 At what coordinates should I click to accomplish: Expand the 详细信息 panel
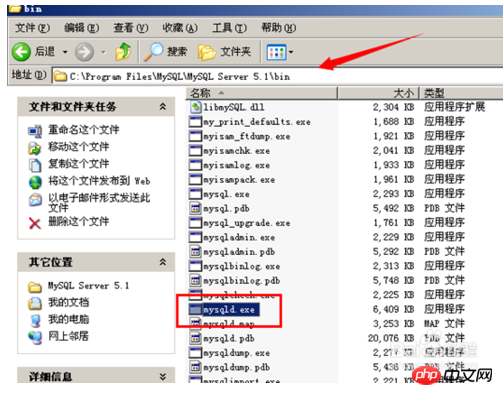point(163,377)
